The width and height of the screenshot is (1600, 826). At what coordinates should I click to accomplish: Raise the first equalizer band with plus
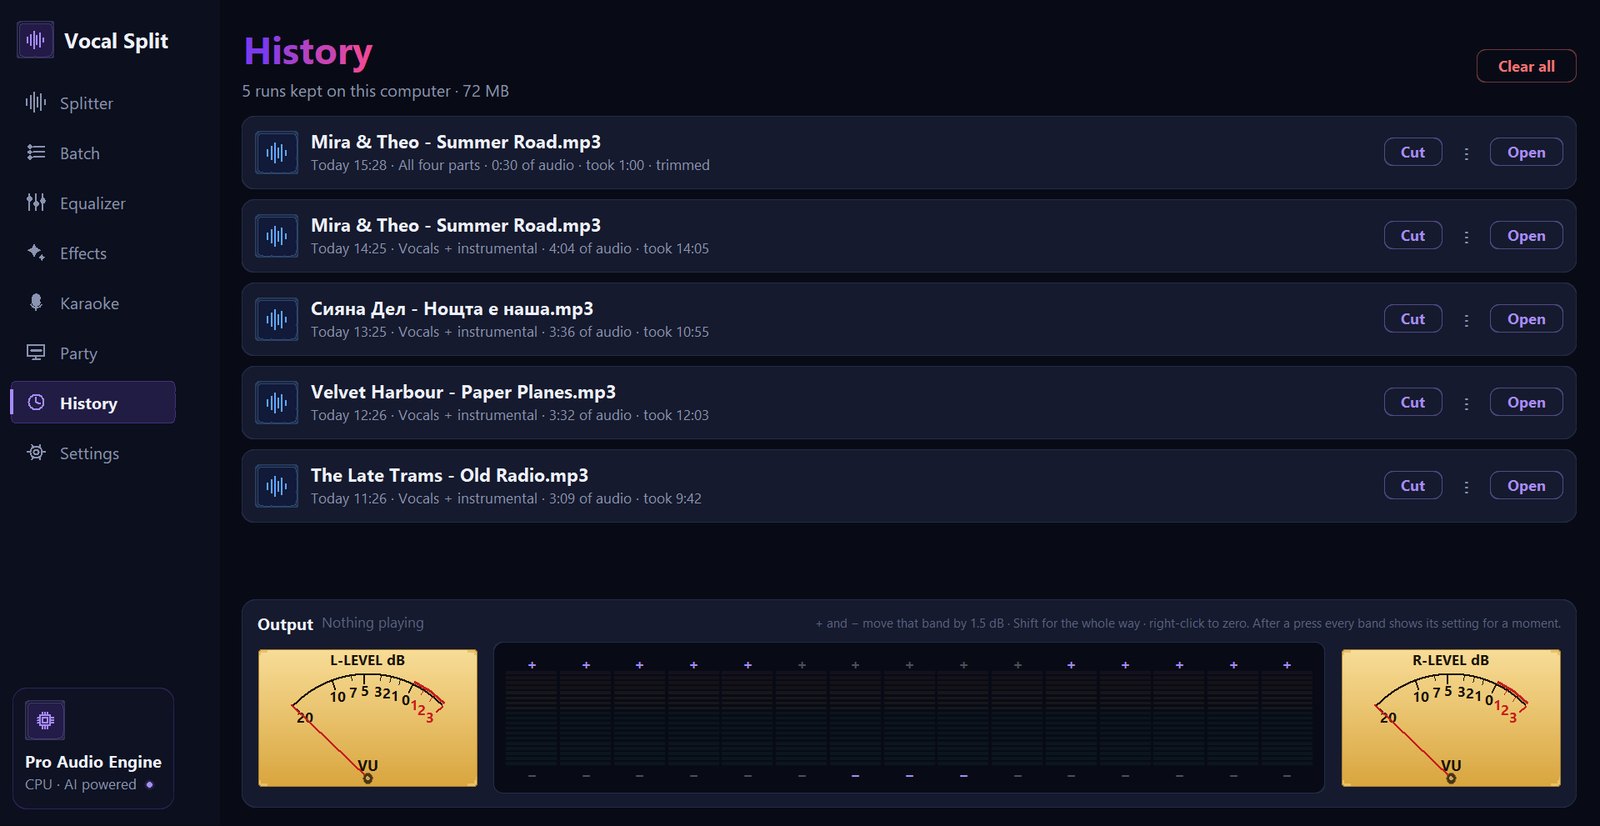(x=532, y=665)
